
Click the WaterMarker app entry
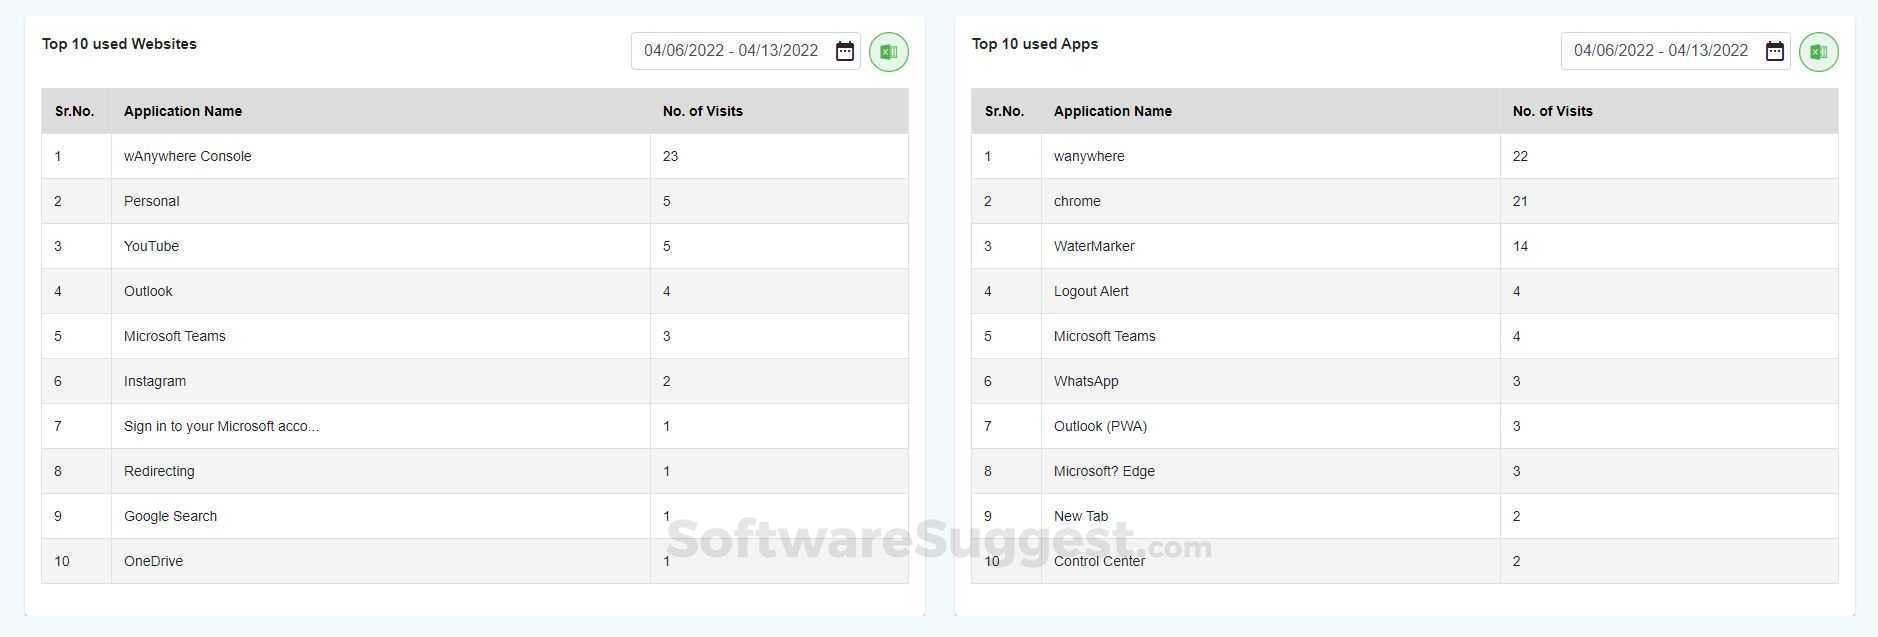[1094, 246]
